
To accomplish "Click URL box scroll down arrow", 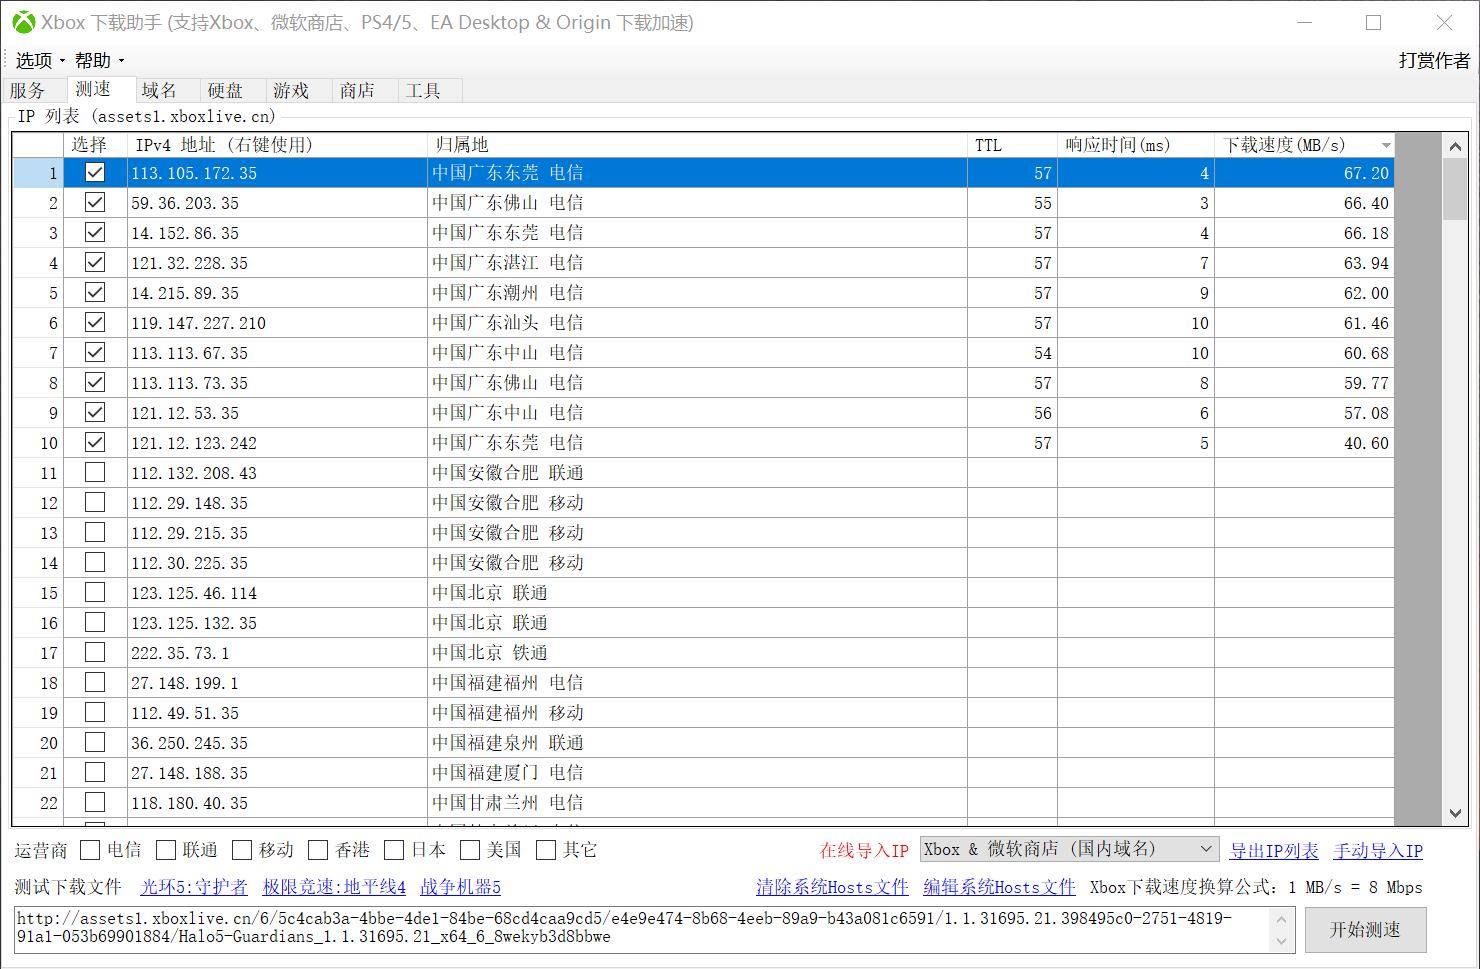I will coord(1281,941).
